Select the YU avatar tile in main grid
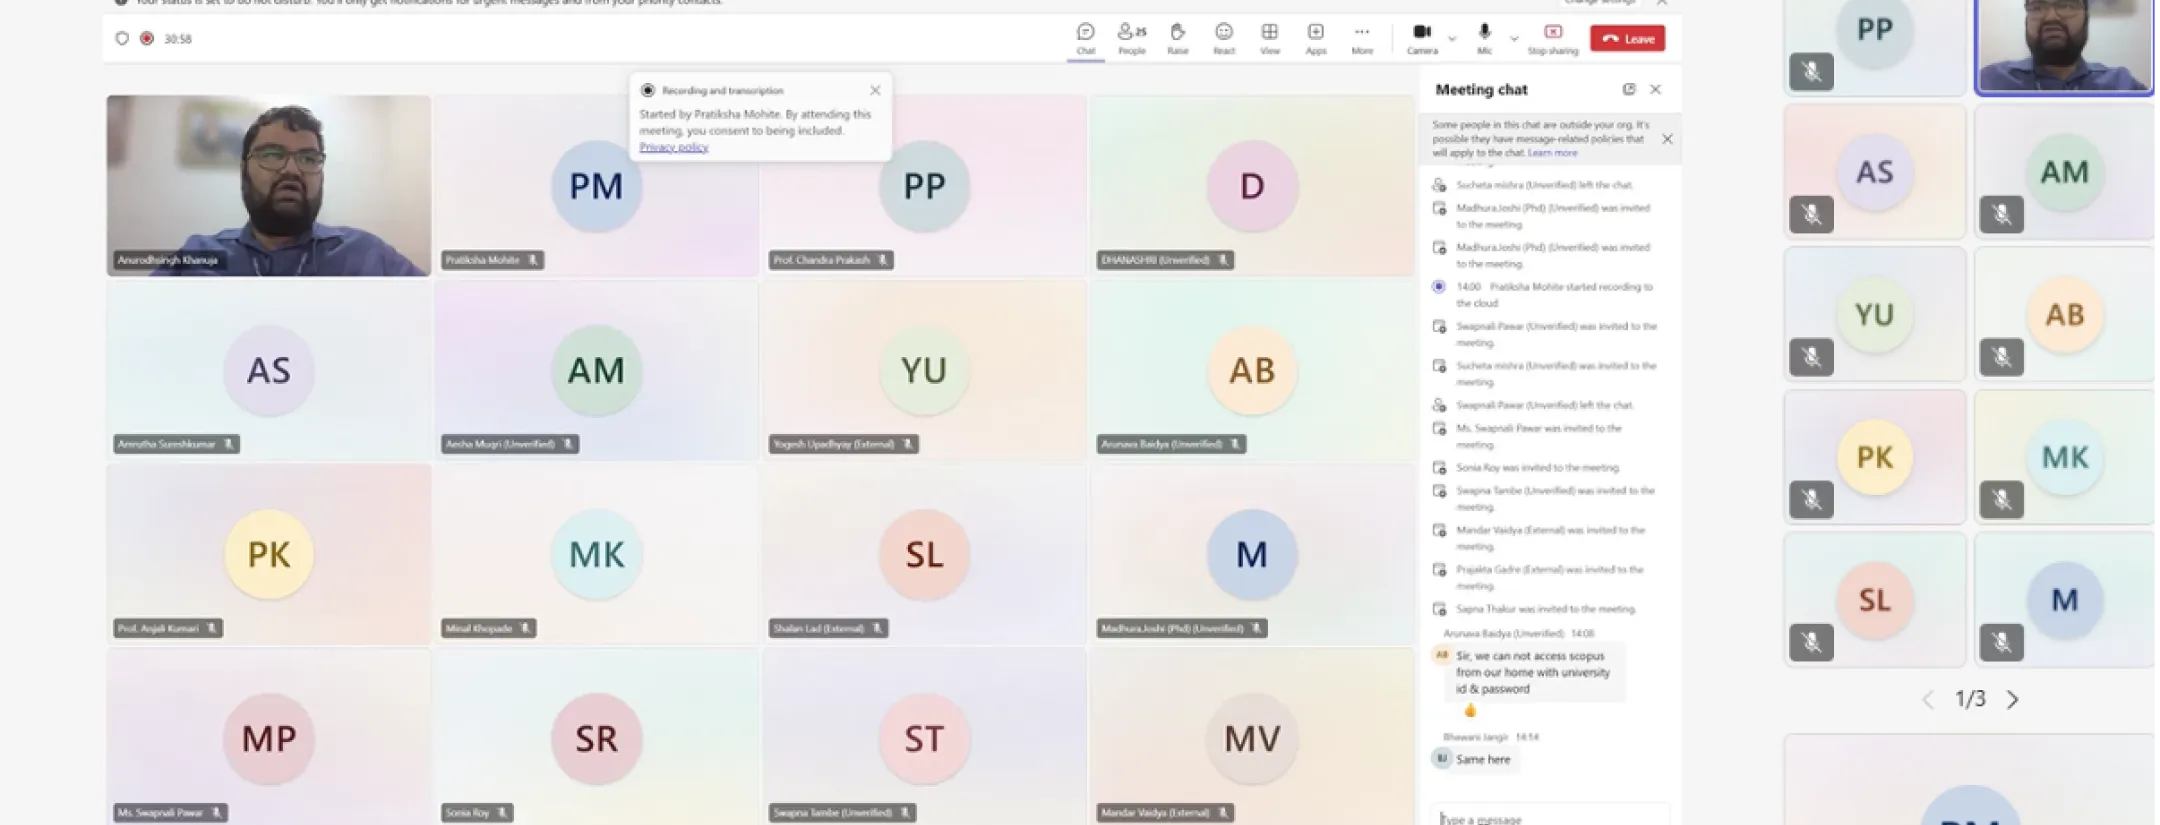Screen dimensions: 2160x825 (x=924, y=370)
